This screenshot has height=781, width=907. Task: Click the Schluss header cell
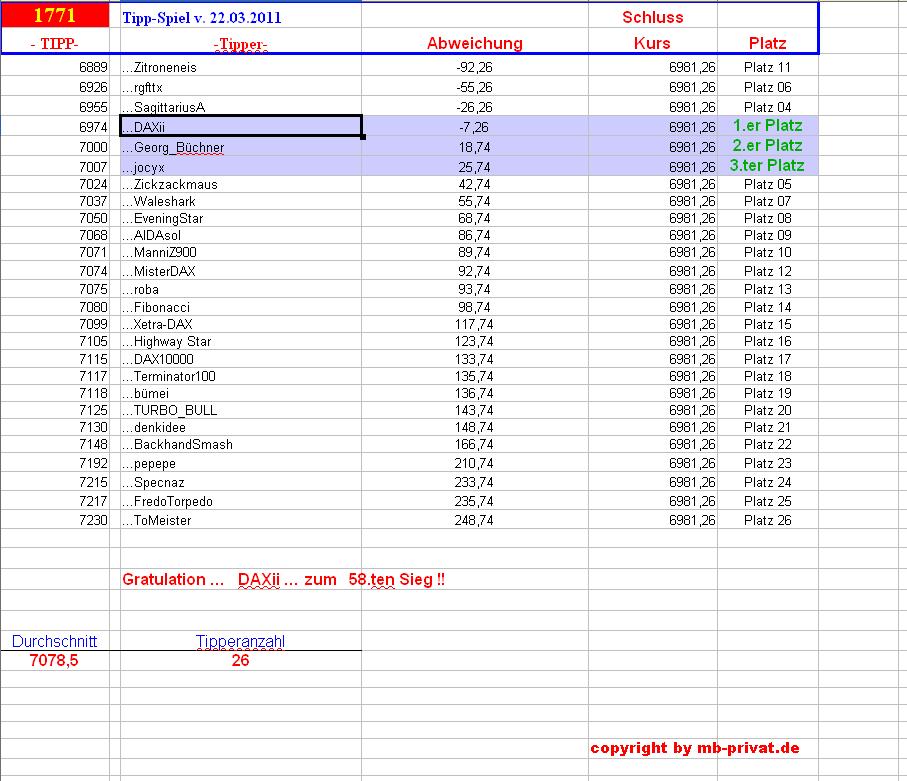coord(652,17)
